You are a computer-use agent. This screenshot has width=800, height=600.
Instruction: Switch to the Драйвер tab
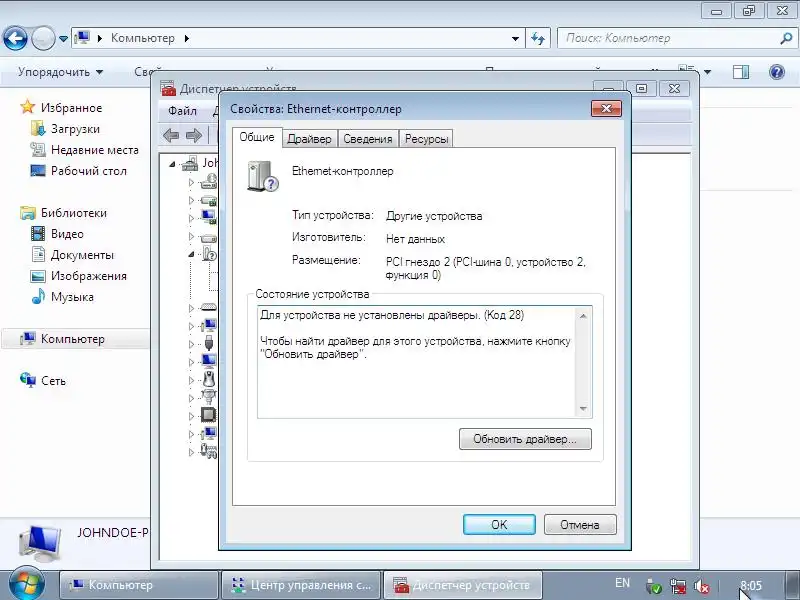point(309,139)
